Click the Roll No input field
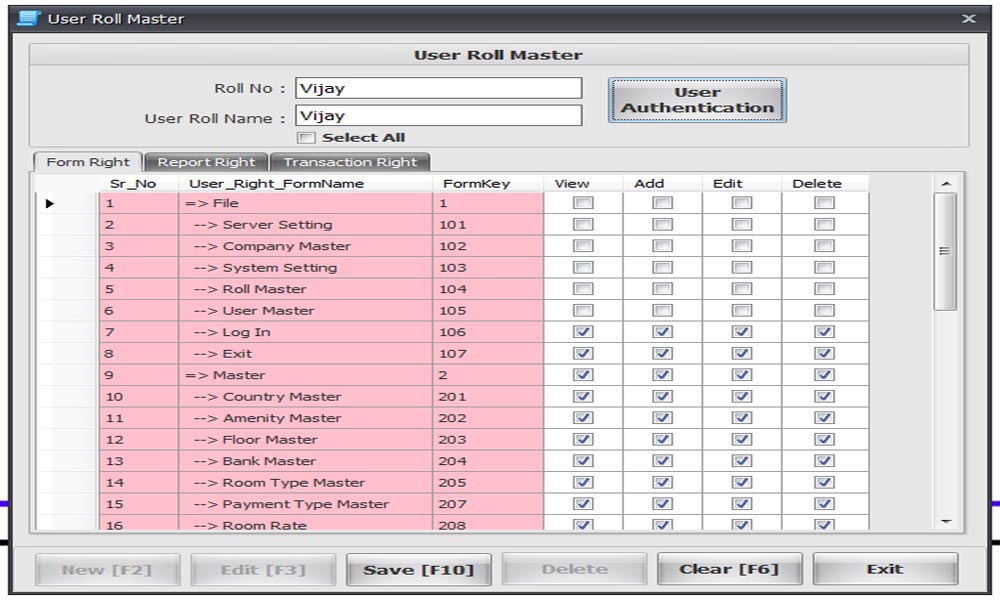Screen dimensions: 1000x600 (439, 88)
